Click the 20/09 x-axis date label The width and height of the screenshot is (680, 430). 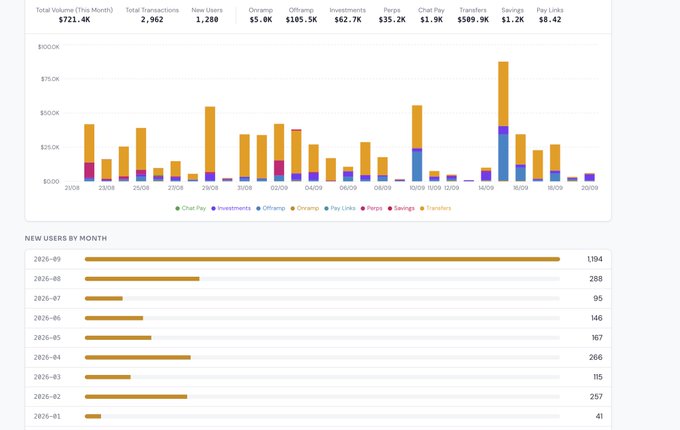coord(589,188)
